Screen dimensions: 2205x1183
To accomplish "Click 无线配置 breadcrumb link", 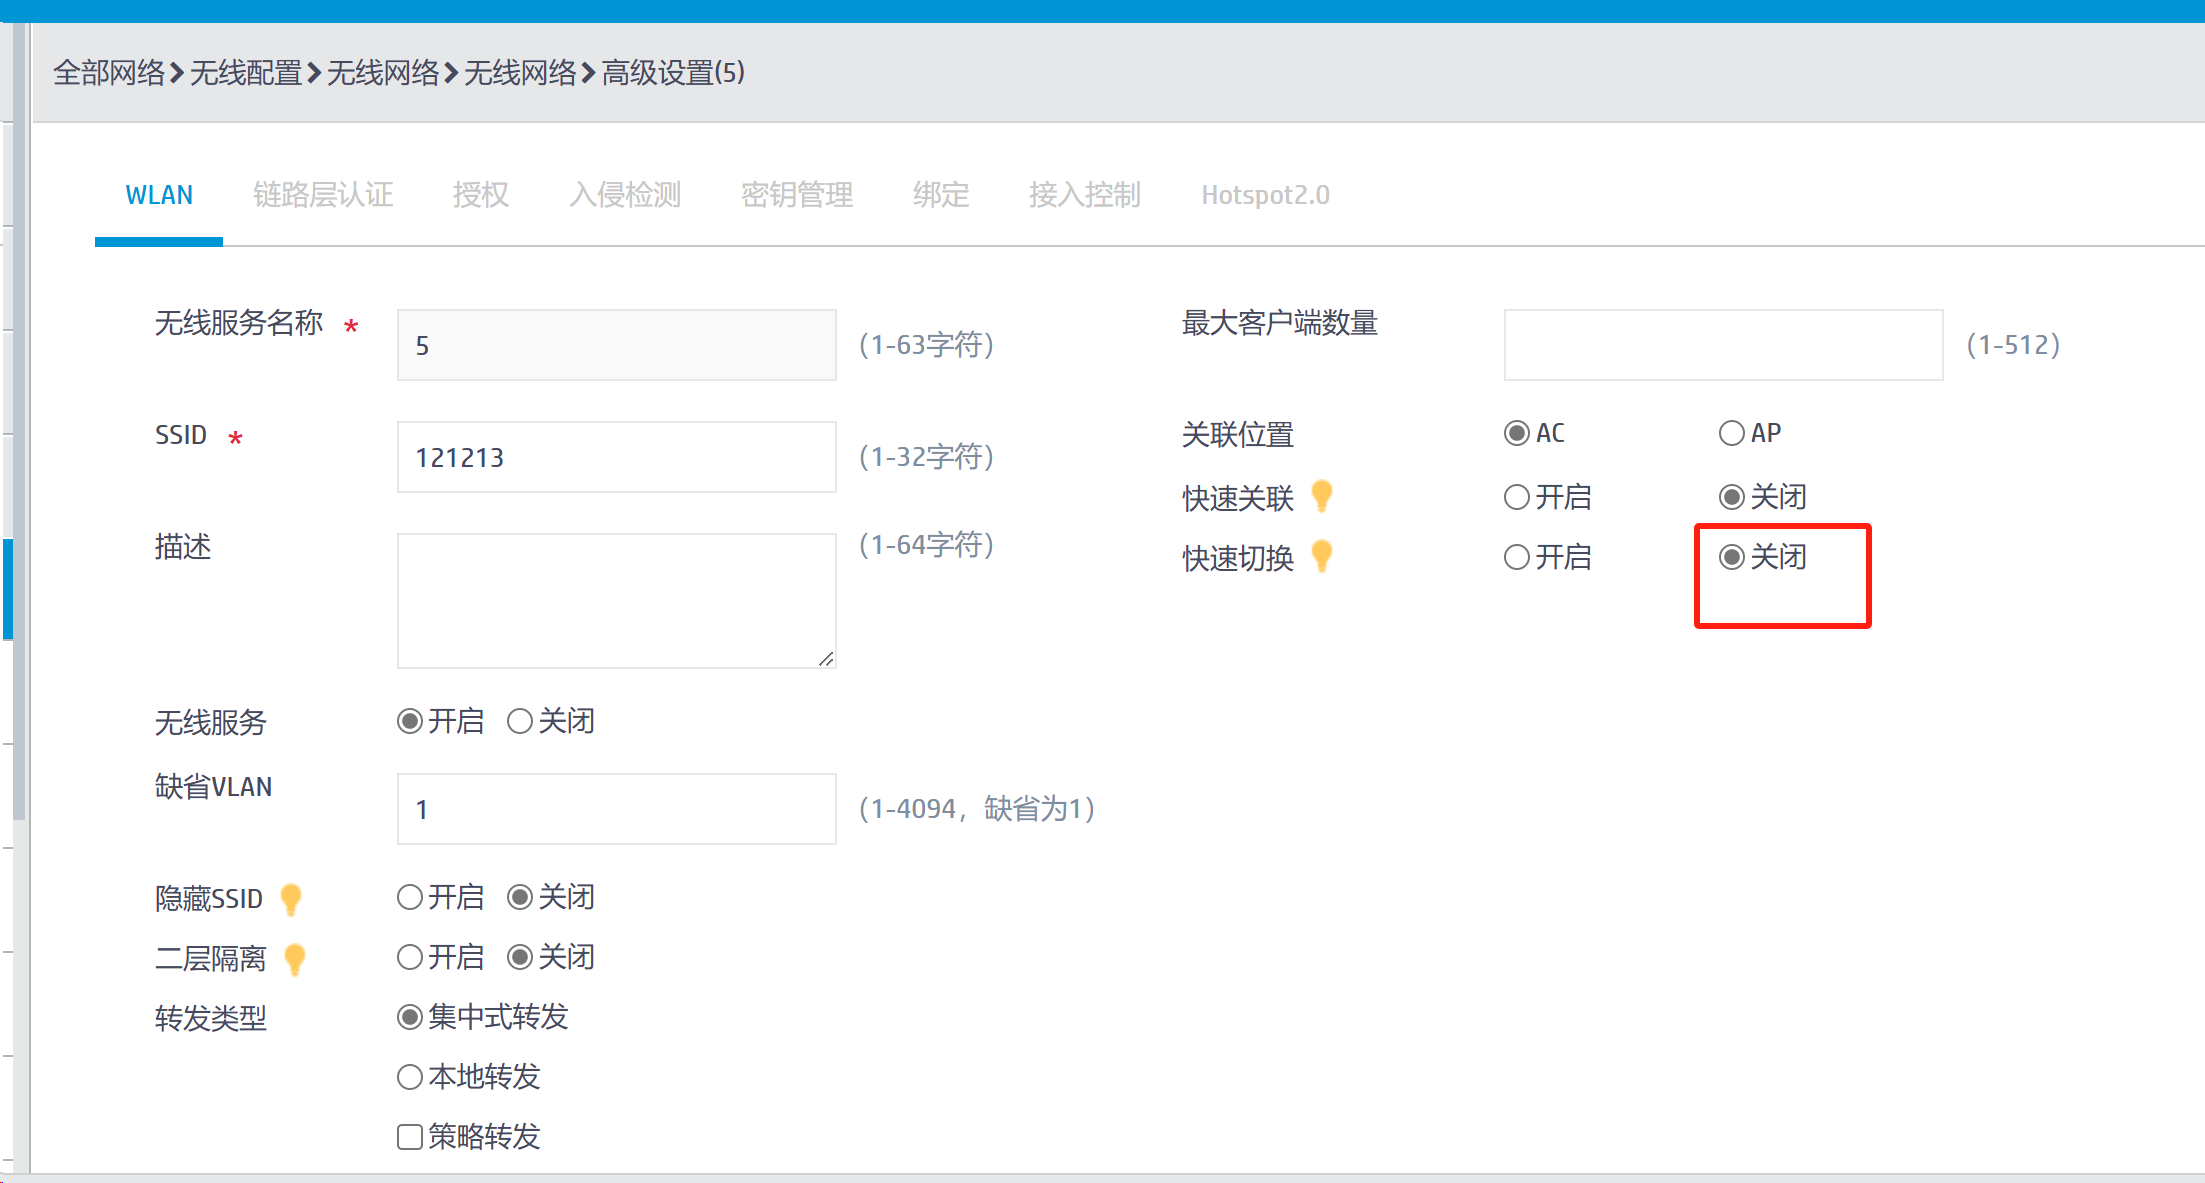I will [246, 73].
